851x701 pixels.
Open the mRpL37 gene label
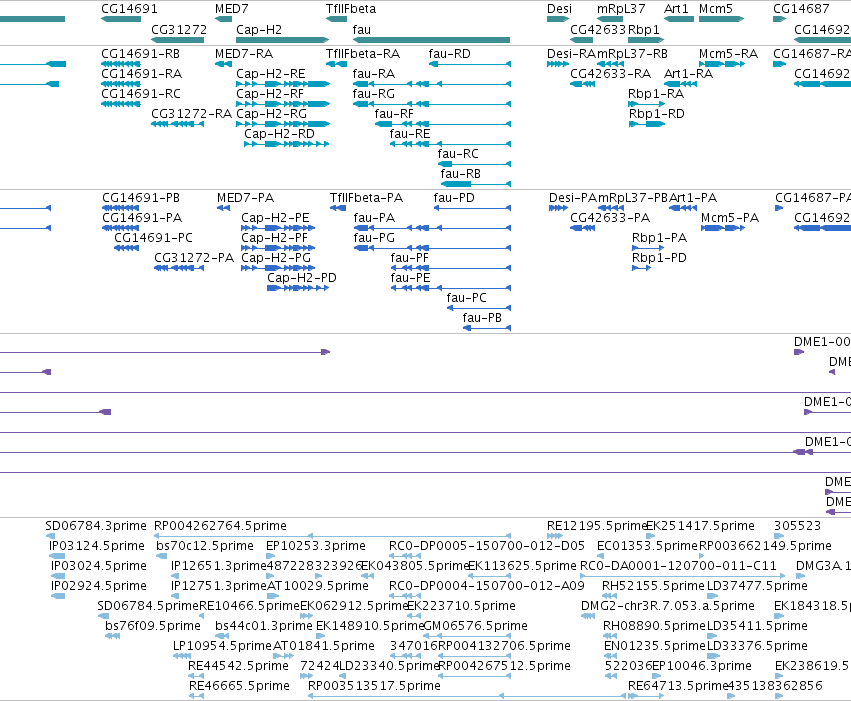(621, 9)
